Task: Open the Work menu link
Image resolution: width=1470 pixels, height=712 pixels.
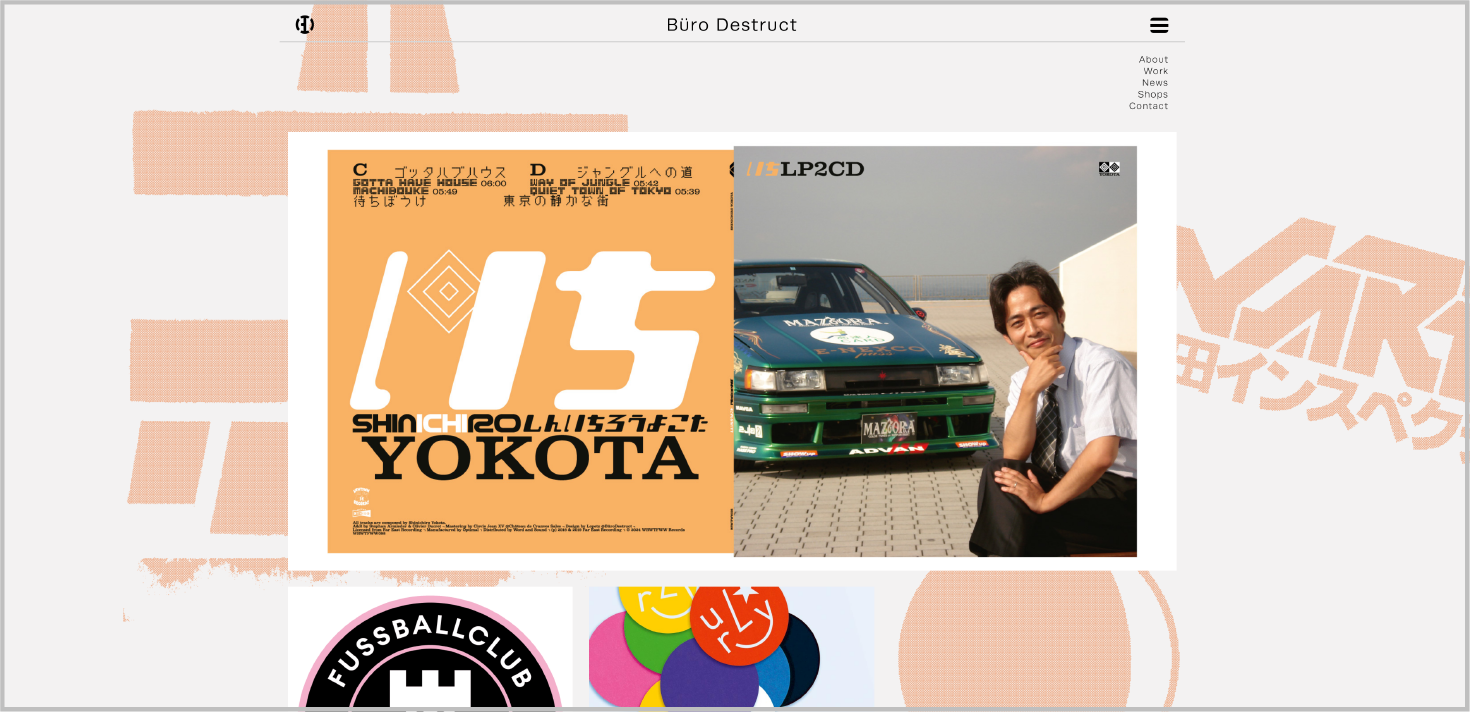Action: [x=1156, y=71]
